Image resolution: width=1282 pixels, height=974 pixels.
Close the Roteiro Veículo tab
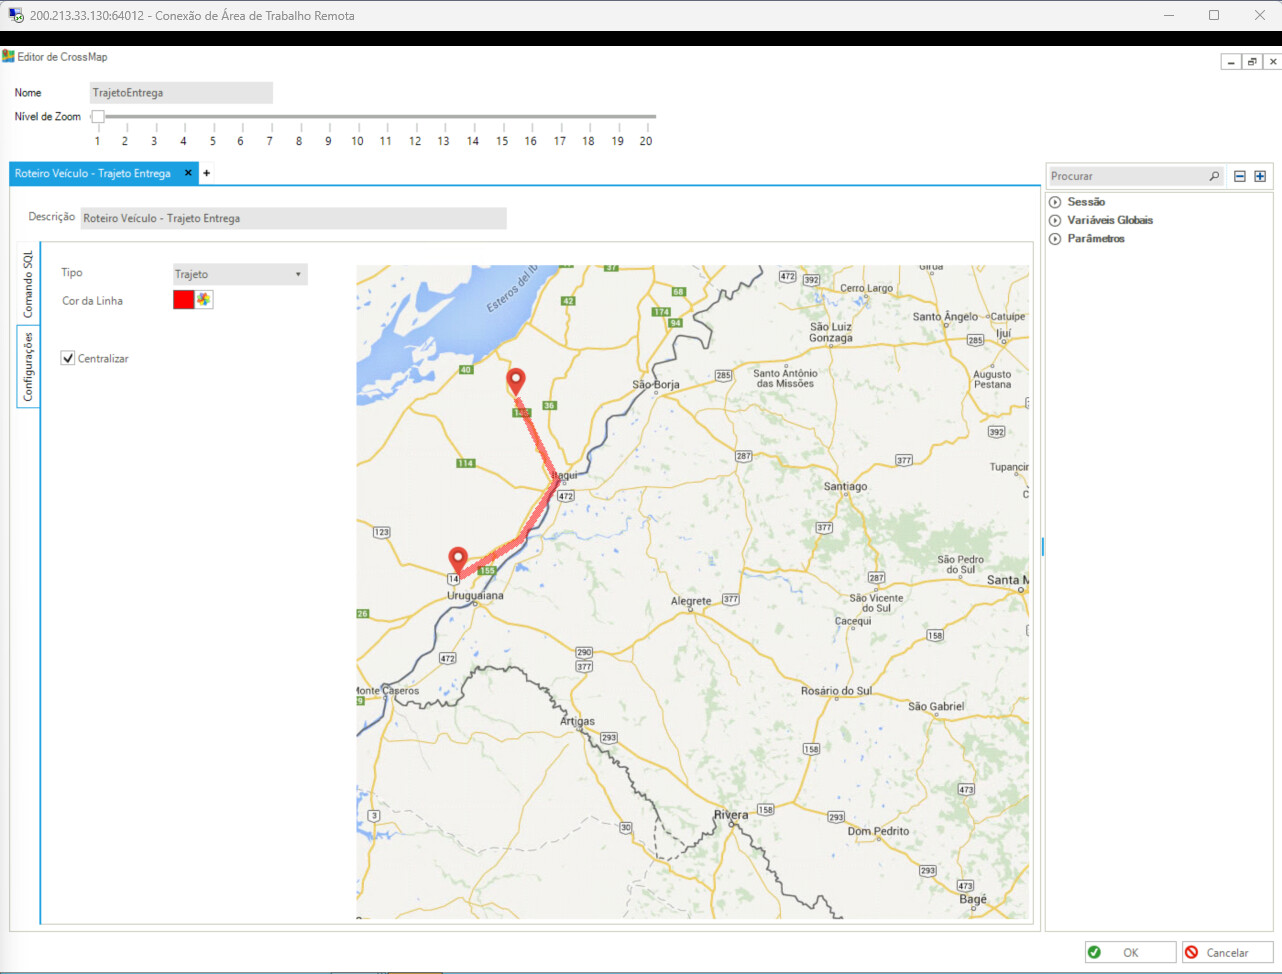pyautogui.click(x=188, y=173)
